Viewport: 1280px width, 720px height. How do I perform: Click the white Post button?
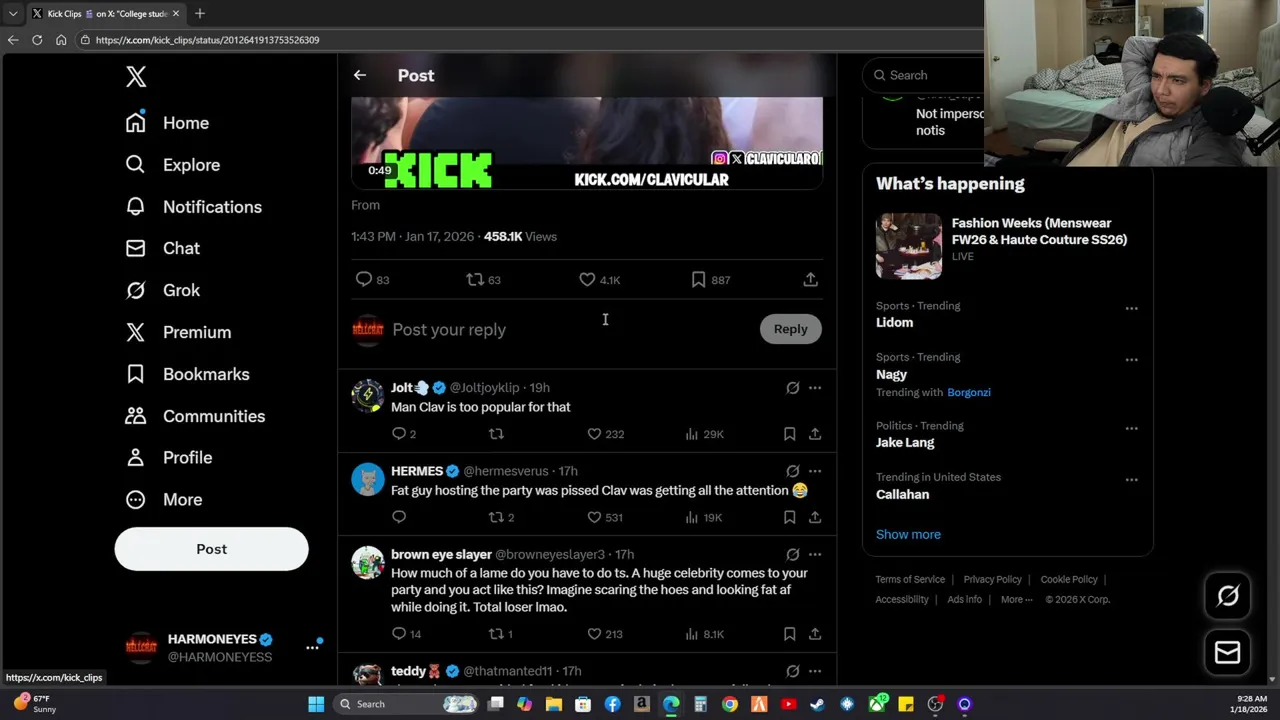[211, 549]
